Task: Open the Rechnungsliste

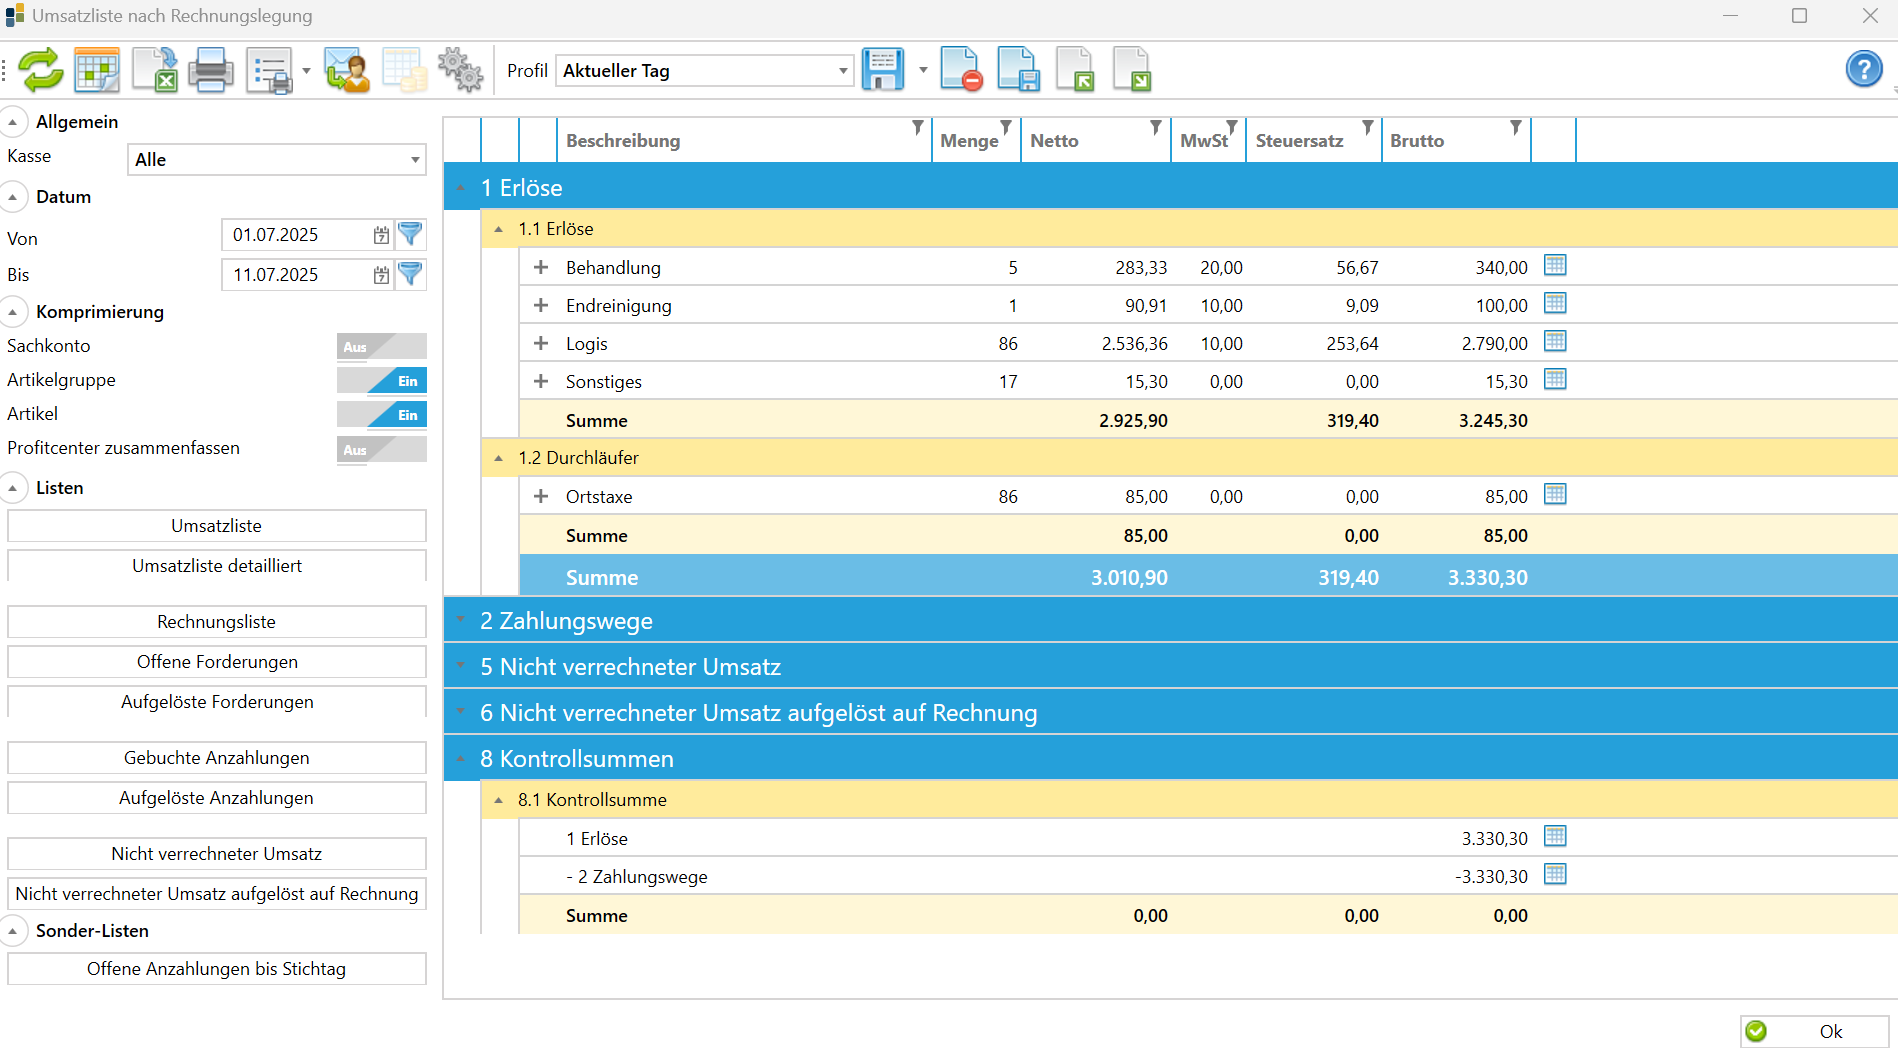Action: coord(217,622)
